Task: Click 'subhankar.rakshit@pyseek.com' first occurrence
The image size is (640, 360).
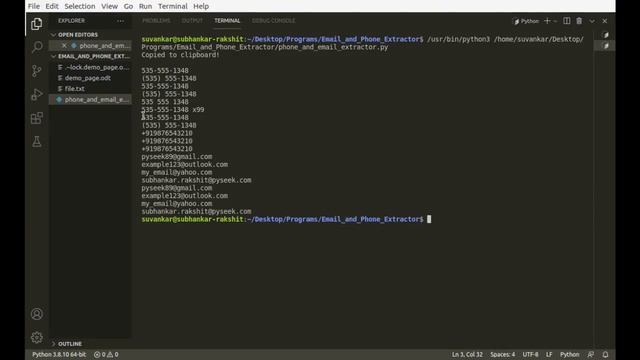Action: pos(196,180)
